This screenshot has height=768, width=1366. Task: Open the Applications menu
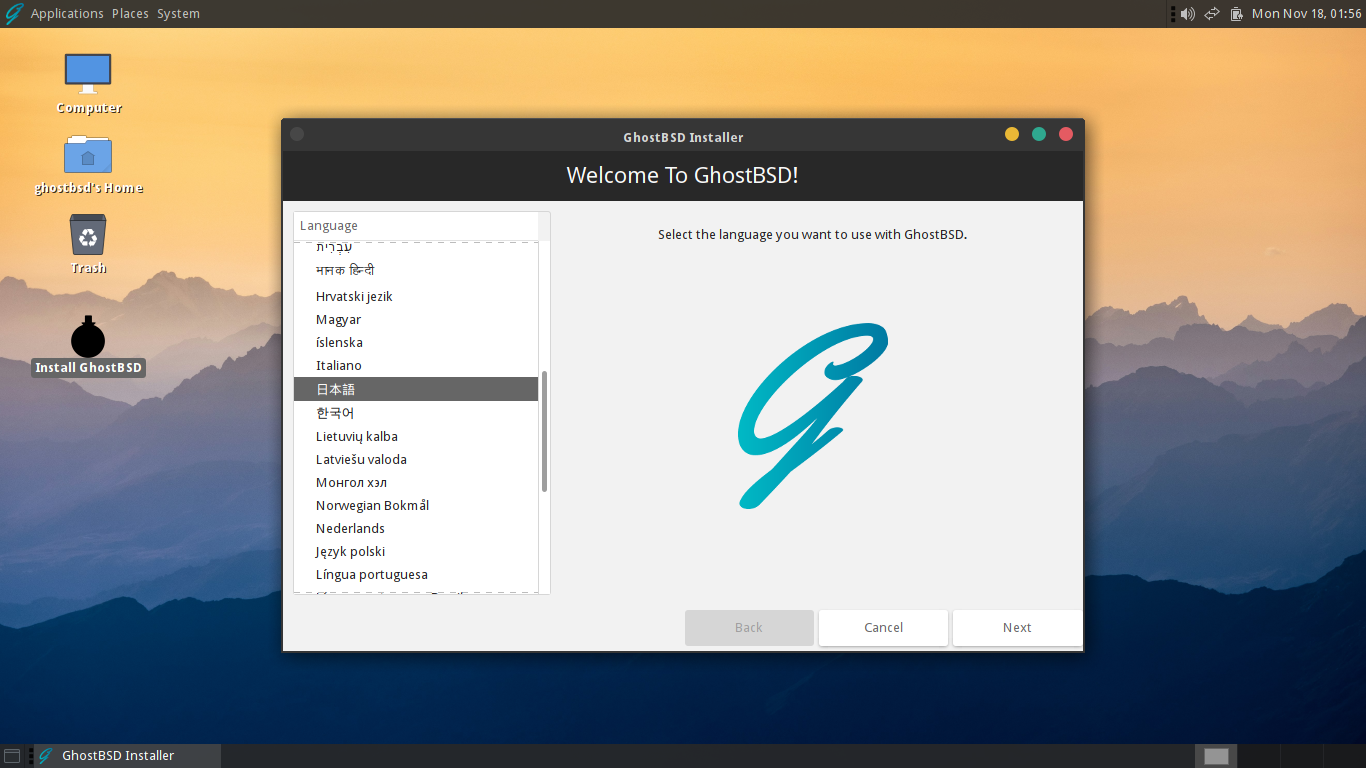coord(67,14)
